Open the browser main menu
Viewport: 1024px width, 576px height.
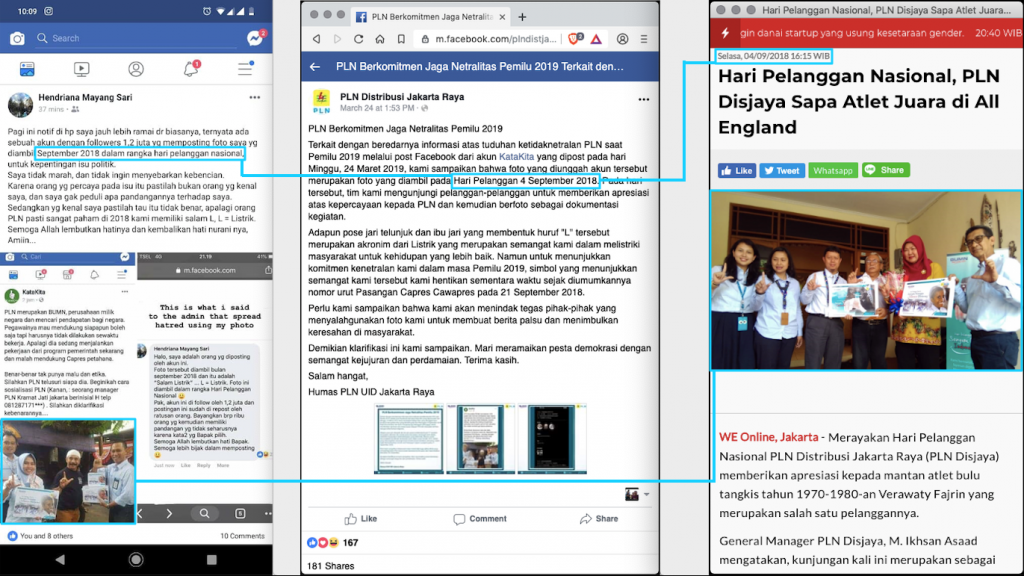(644, 39)
